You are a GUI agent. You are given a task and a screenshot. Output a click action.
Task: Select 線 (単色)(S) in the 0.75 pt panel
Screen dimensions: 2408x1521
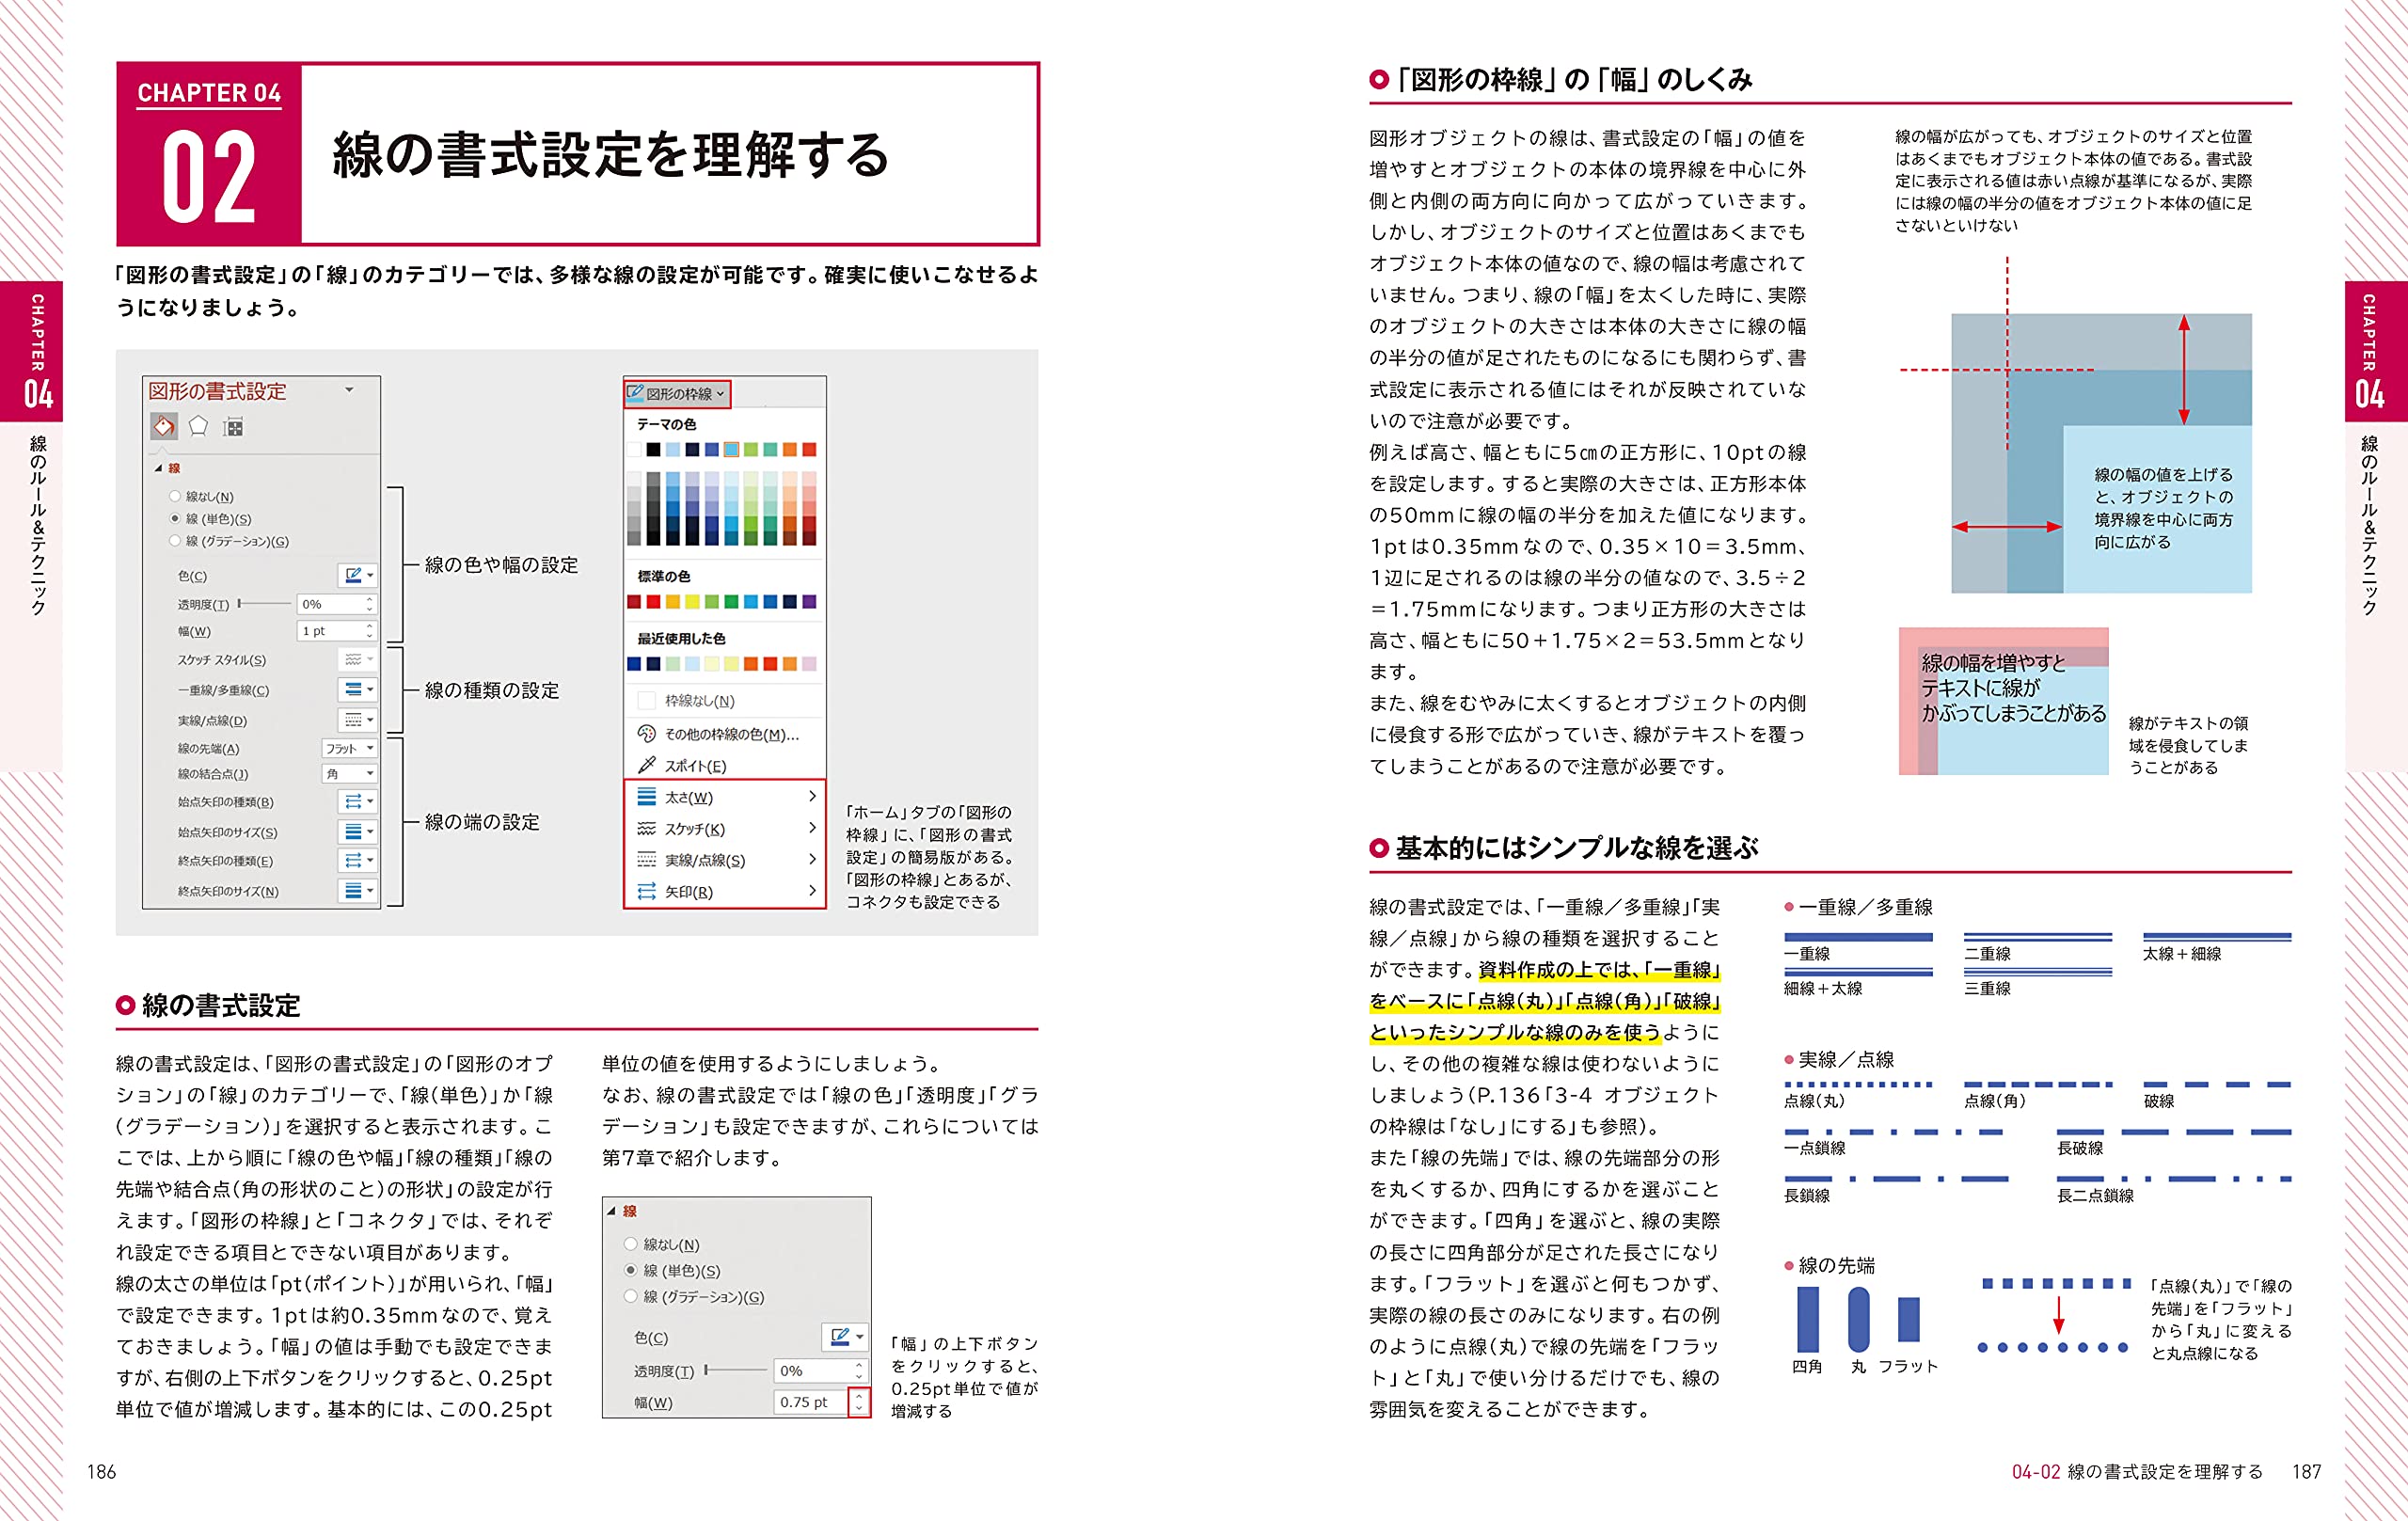coord(671,1270)
